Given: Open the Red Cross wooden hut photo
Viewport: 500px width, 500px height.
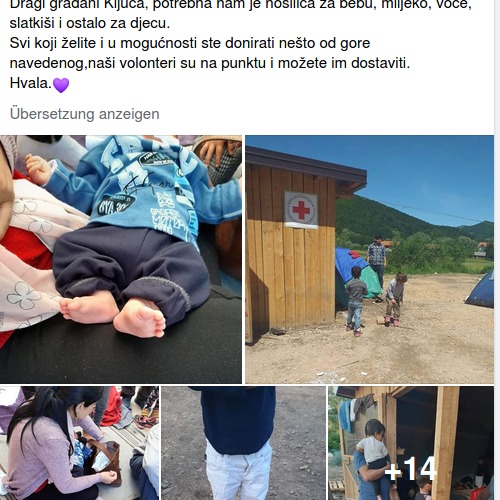Looking at the screenshot, I should [369, 259].
